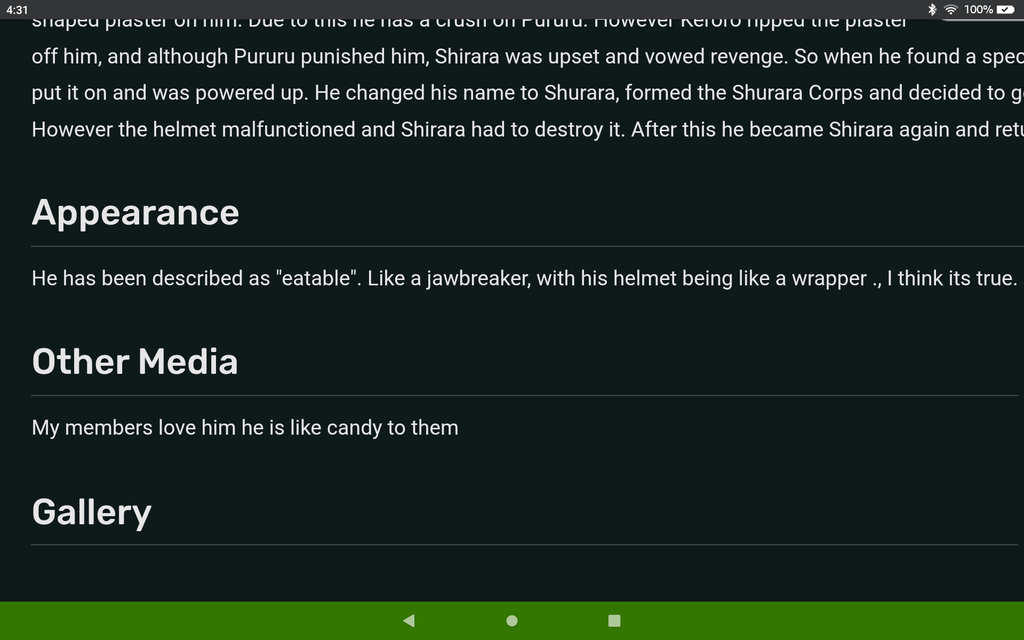Select the Appearance section heading

[135, 213]
